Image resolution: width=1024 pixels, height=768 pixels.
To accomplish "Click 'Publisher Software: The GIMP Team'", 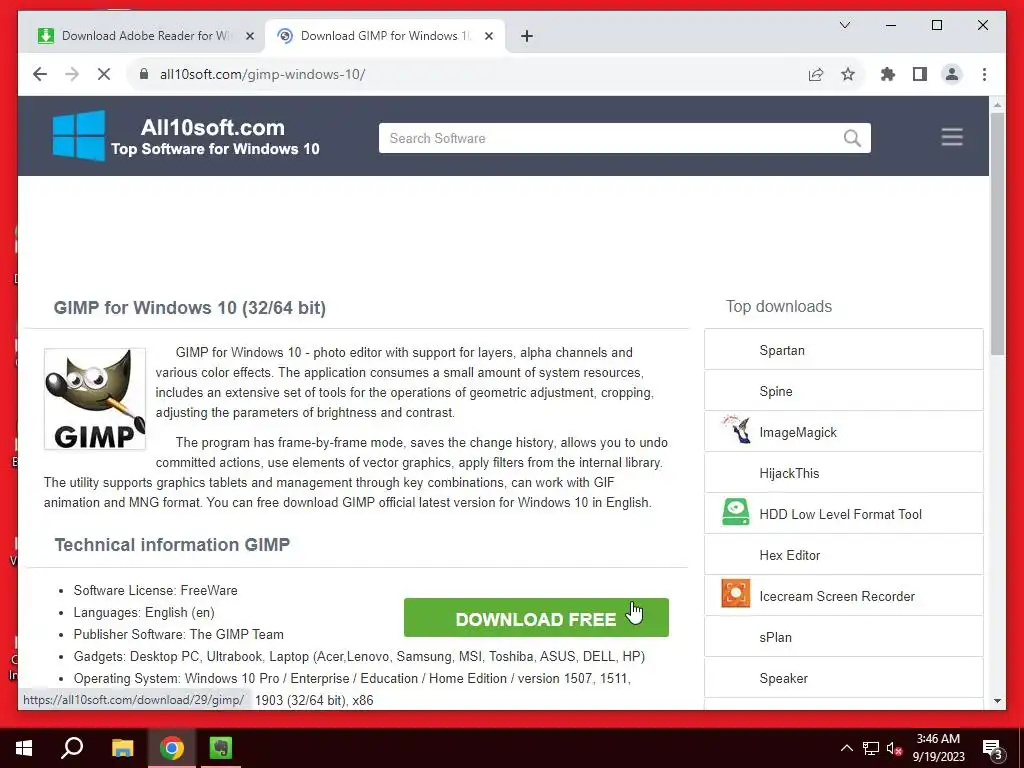I will (178, 634).
